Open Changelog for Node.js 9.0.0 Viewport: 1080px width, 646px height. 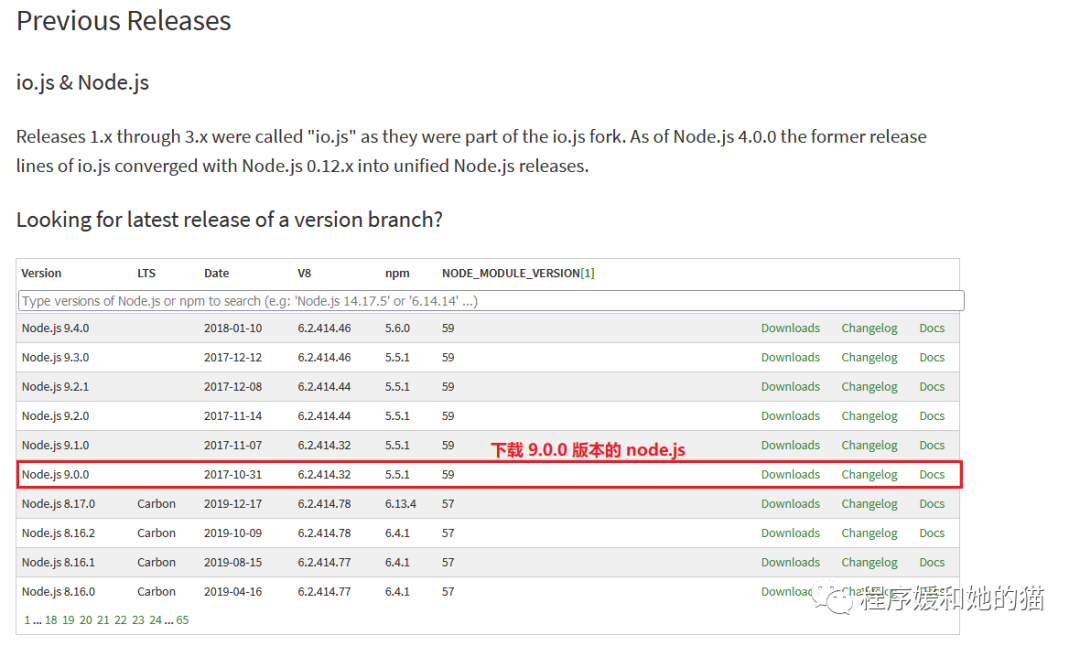point(869,475)
